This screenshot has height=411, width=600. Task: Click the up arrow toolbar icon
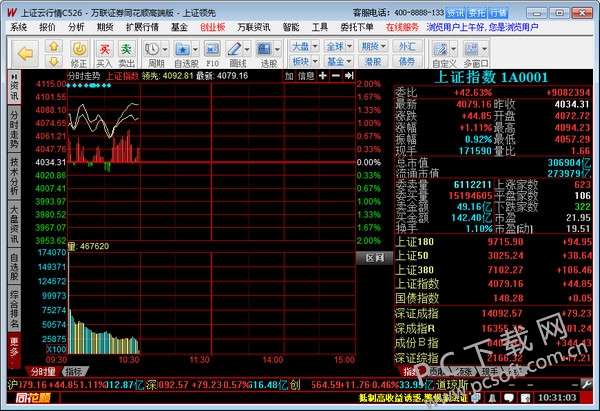coord(54,47)
